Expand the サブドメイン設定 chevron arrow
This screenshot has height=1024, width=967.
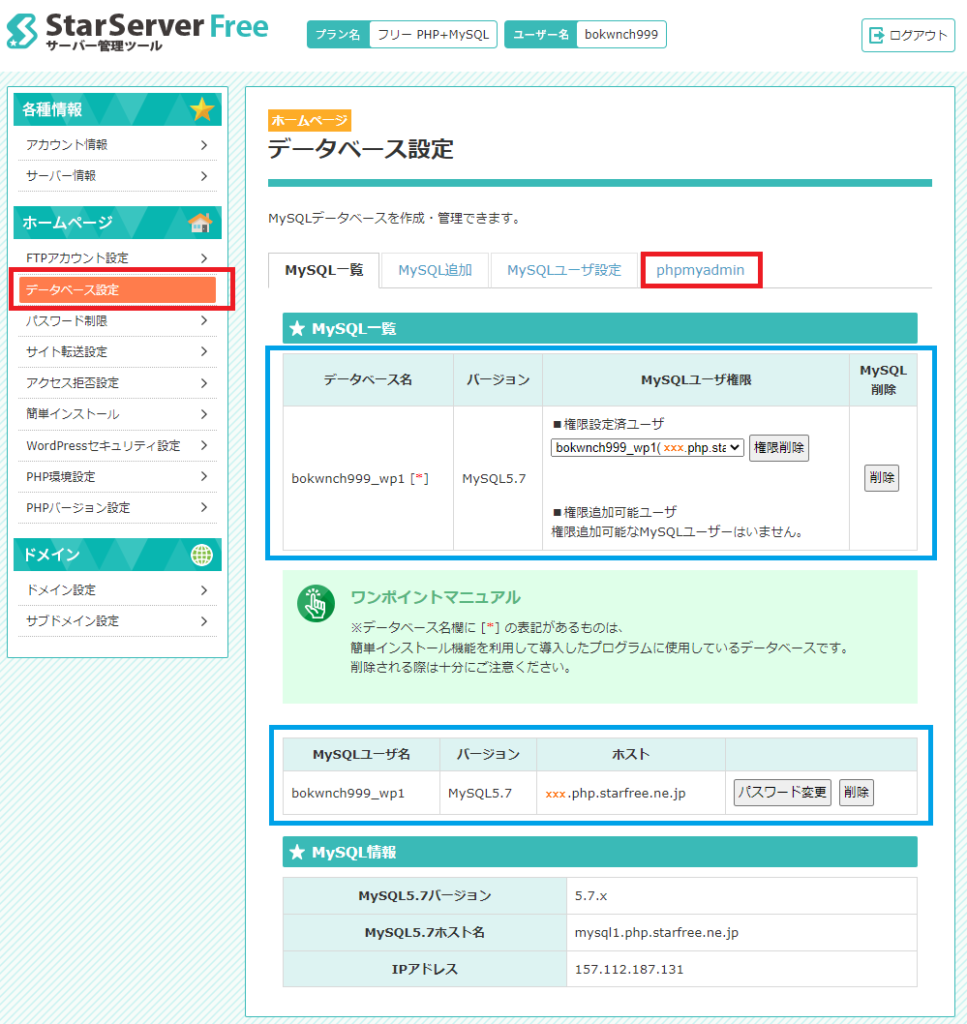pos(204,621)
